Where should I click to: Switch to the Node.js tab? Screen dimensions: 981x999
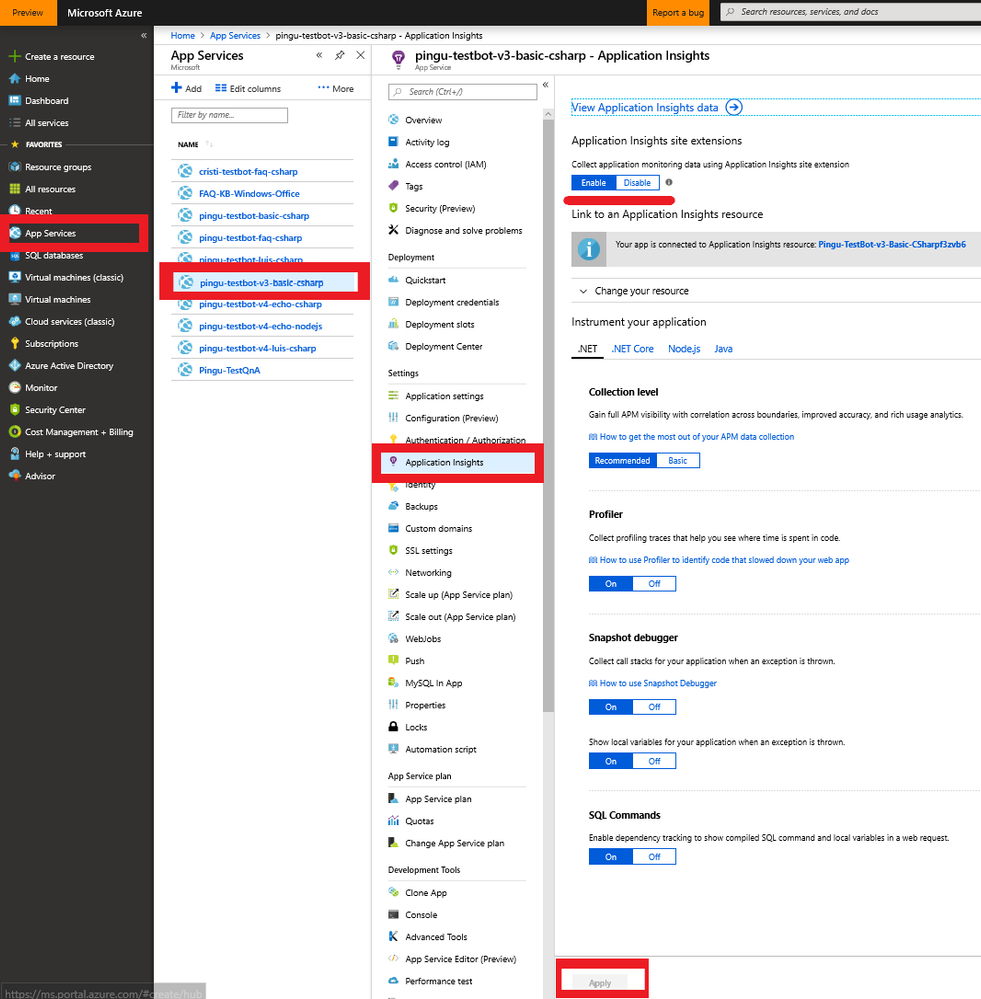click(x=684, y=349)
